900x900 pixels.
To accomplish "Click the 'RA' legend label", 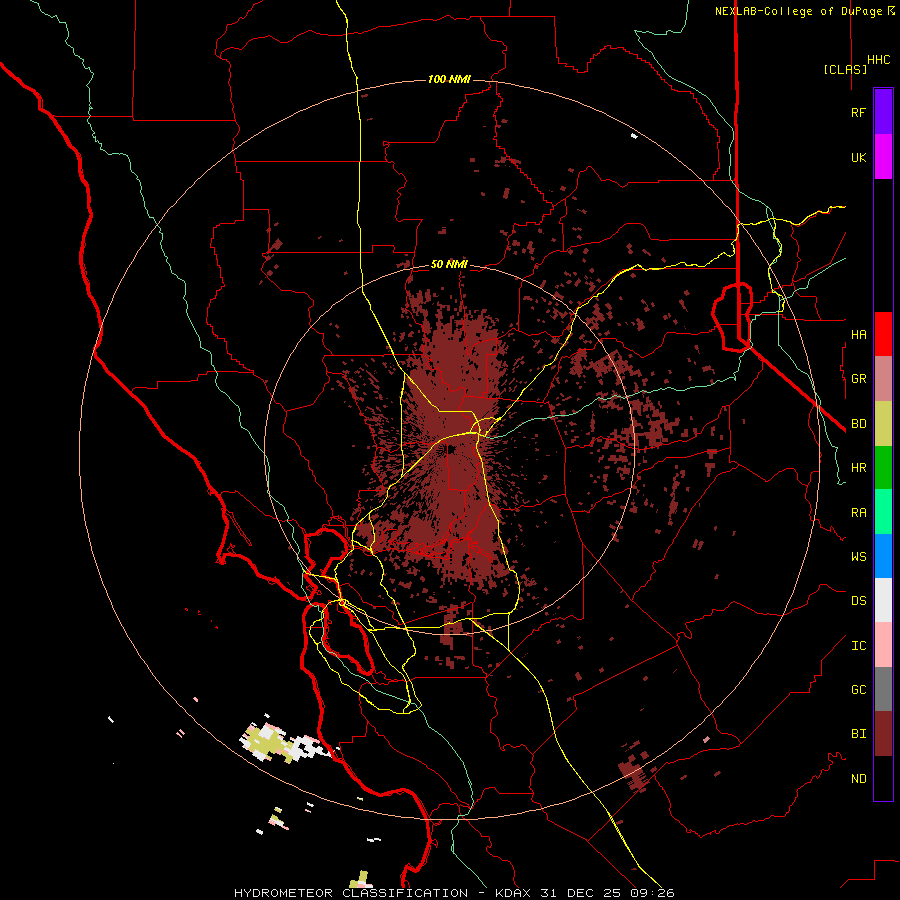I will click(858, 513).
